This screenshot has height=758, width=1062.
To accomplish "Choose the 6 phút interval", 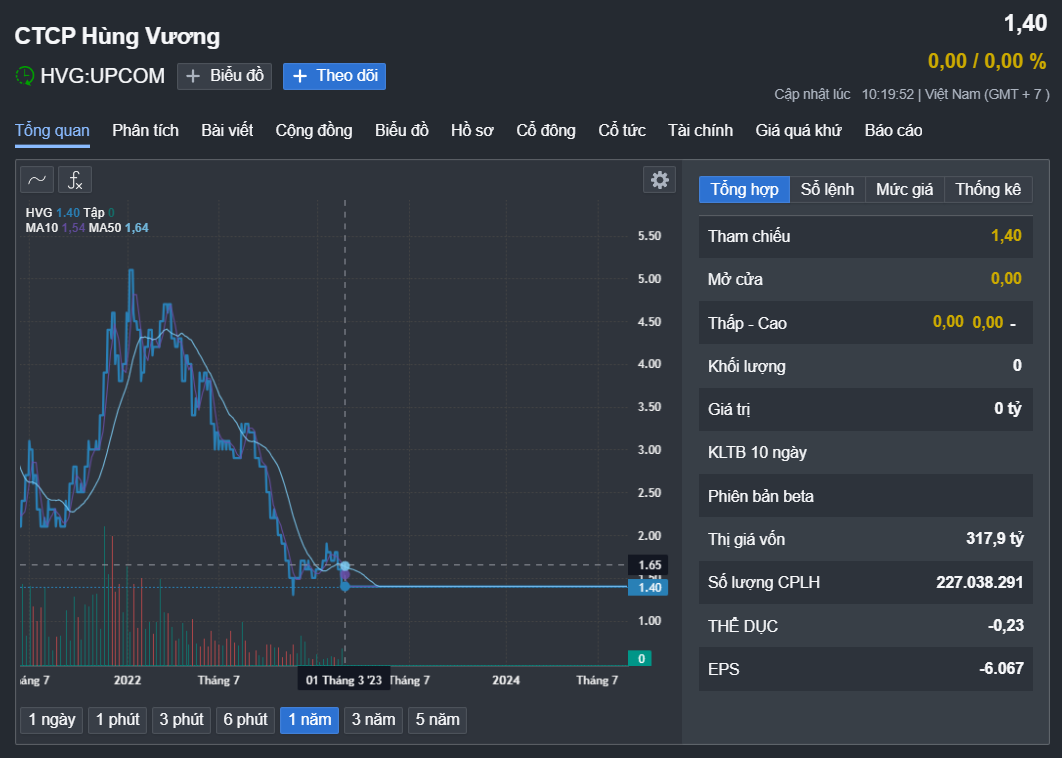I will 245,720.
